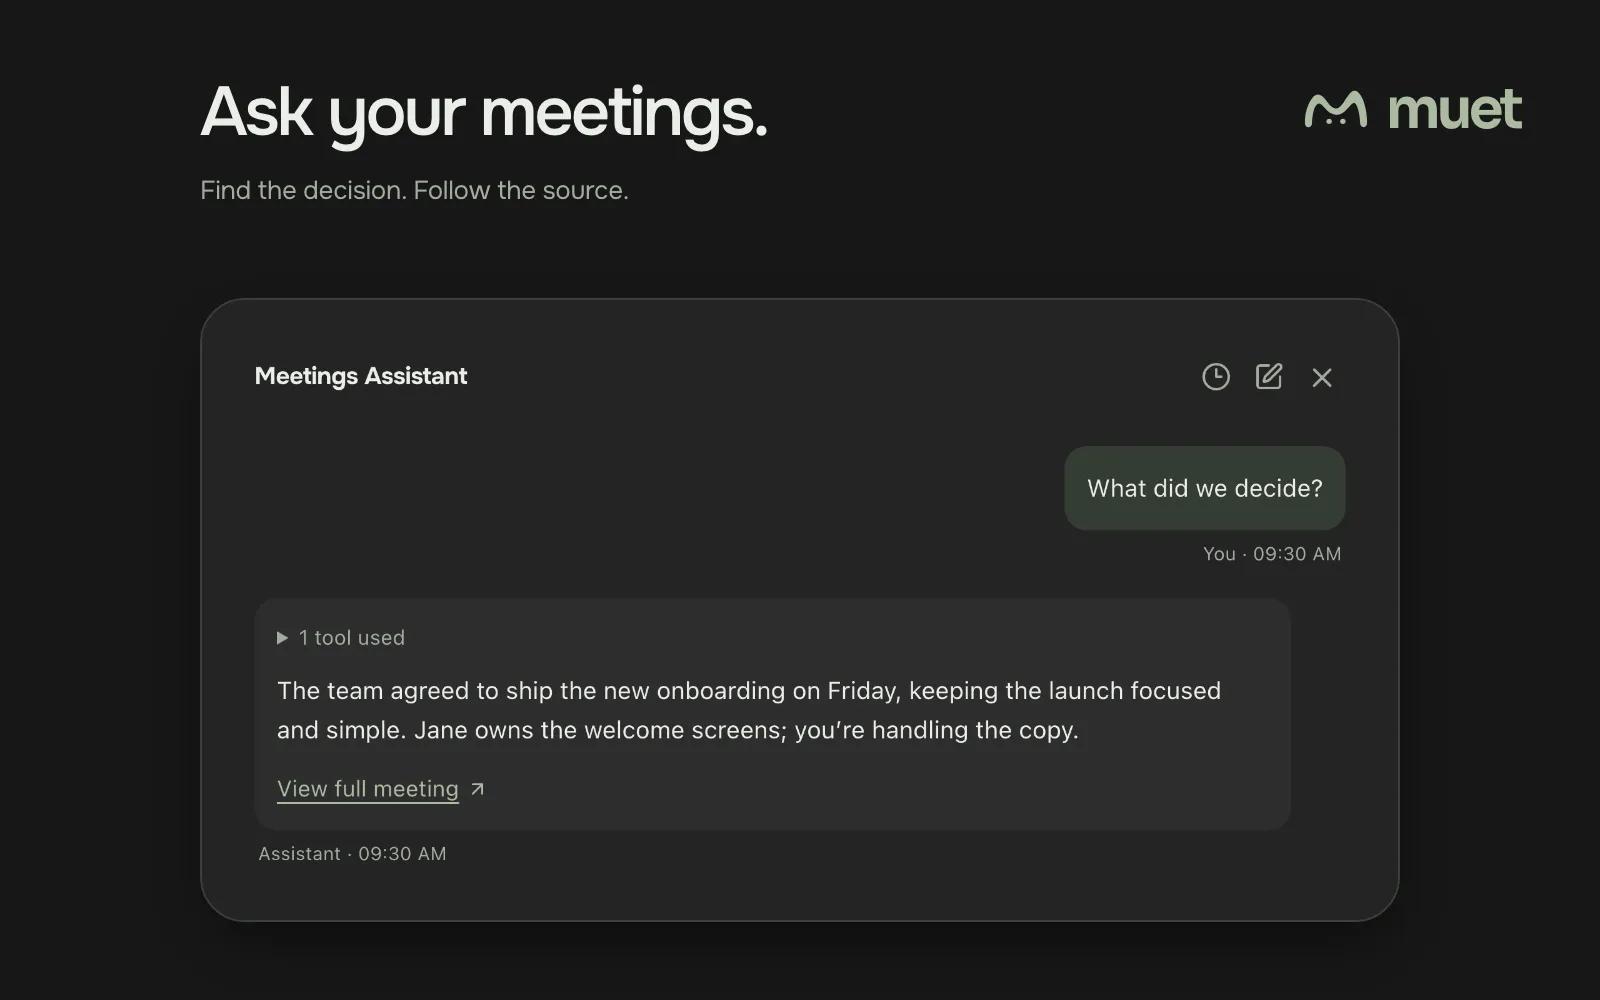This screenshot has height=1000, width=1600.
Task: Select the "What did we decide?" message bubble
Action: coord(1204,488)
